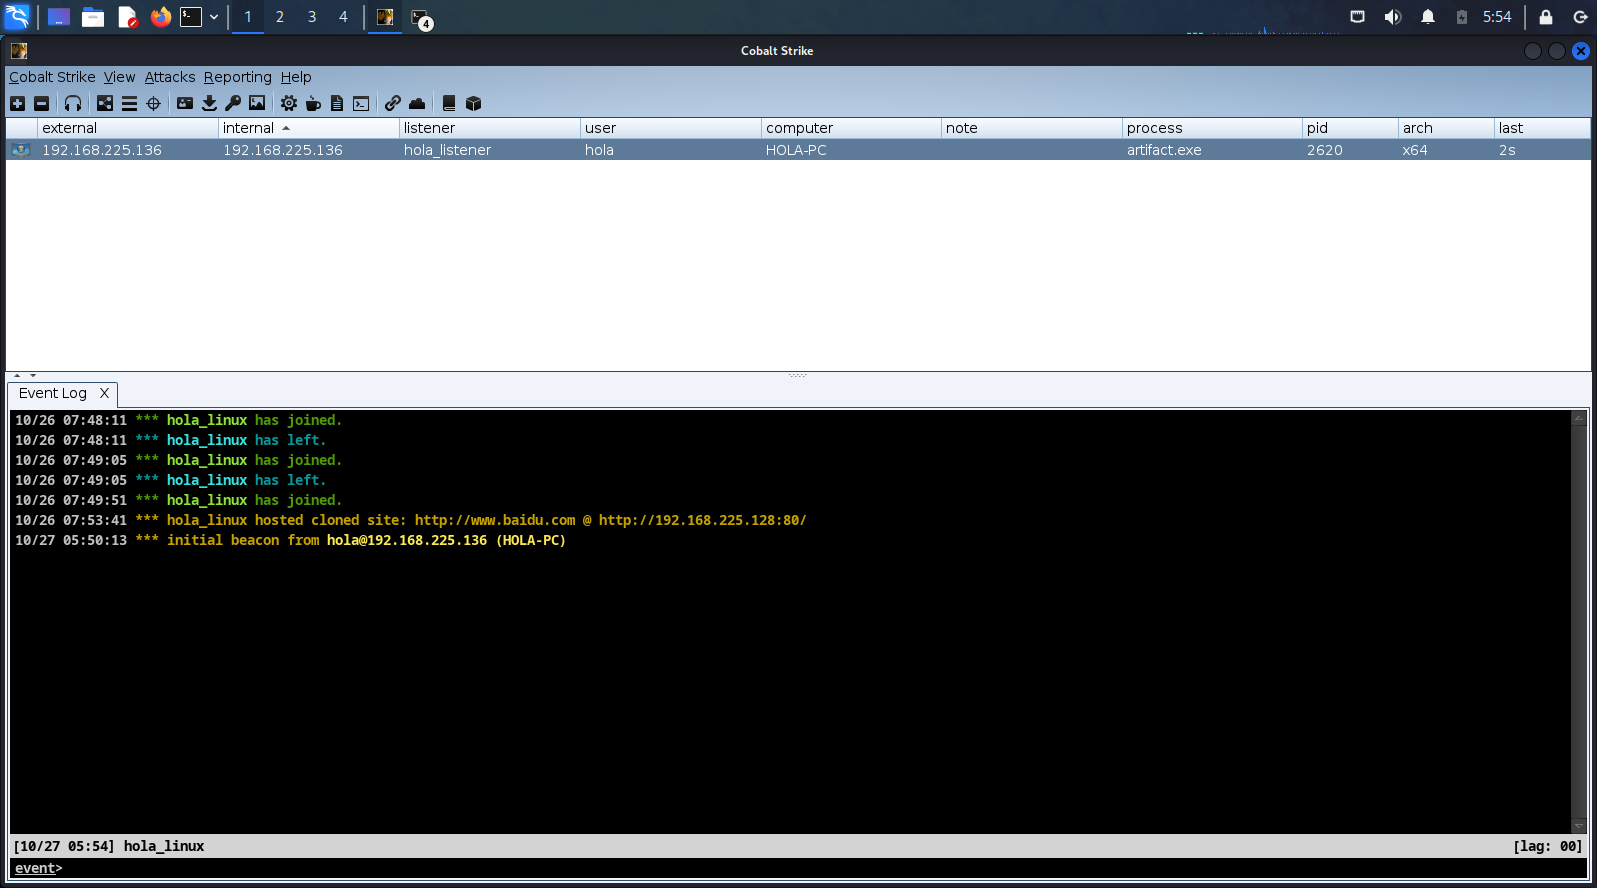Open the Cobalt Strike menu
This screenshot has width=1597, height=888.
coord(52,77)
